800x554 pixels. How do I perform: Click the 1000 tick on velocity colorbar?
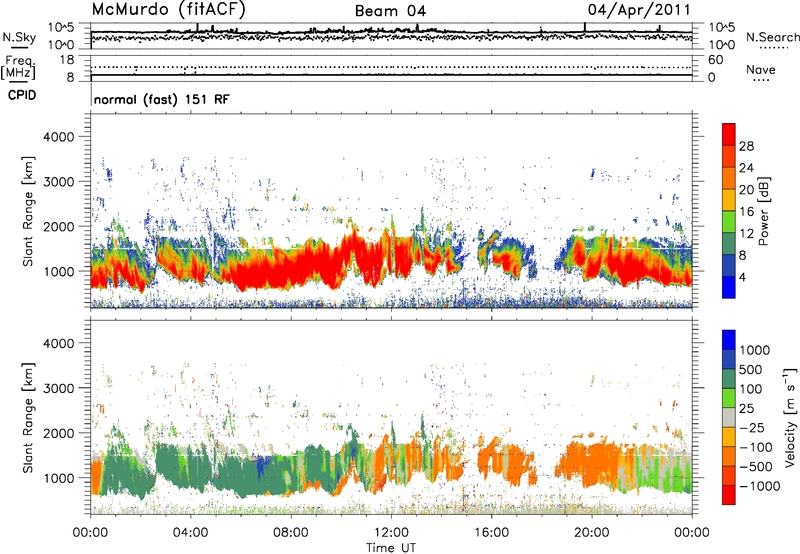coord(755,350)
